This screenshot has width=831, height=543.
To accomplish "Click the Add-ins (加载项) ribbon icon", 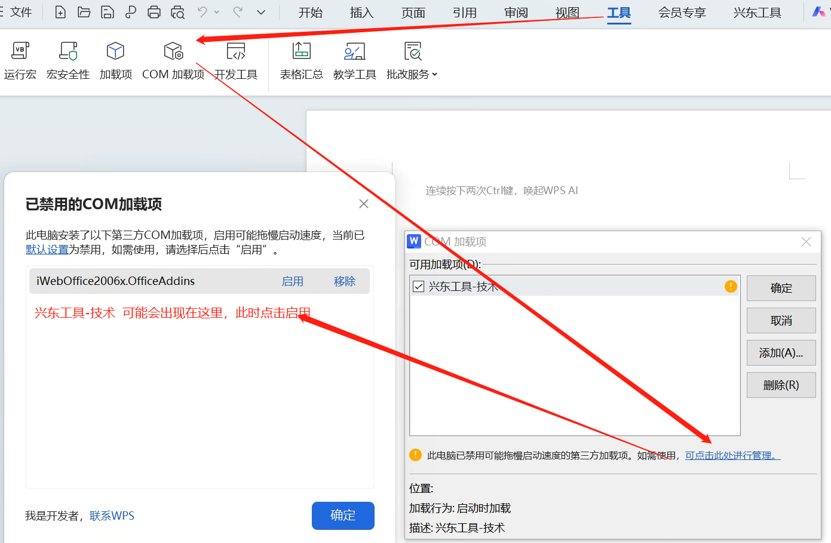I will coord(116,60).
